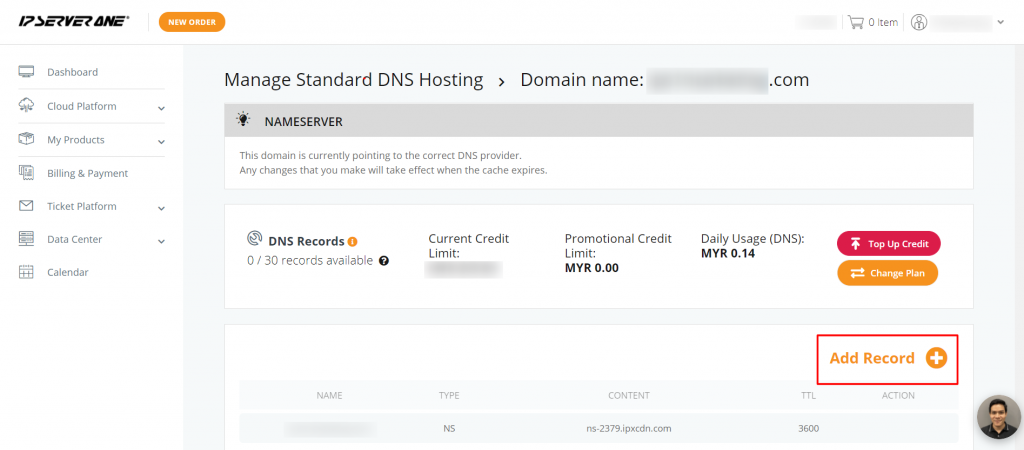Click the Top Up Credit button
Viewport: 1024px width, 450px height.
[x=889, y=244]
